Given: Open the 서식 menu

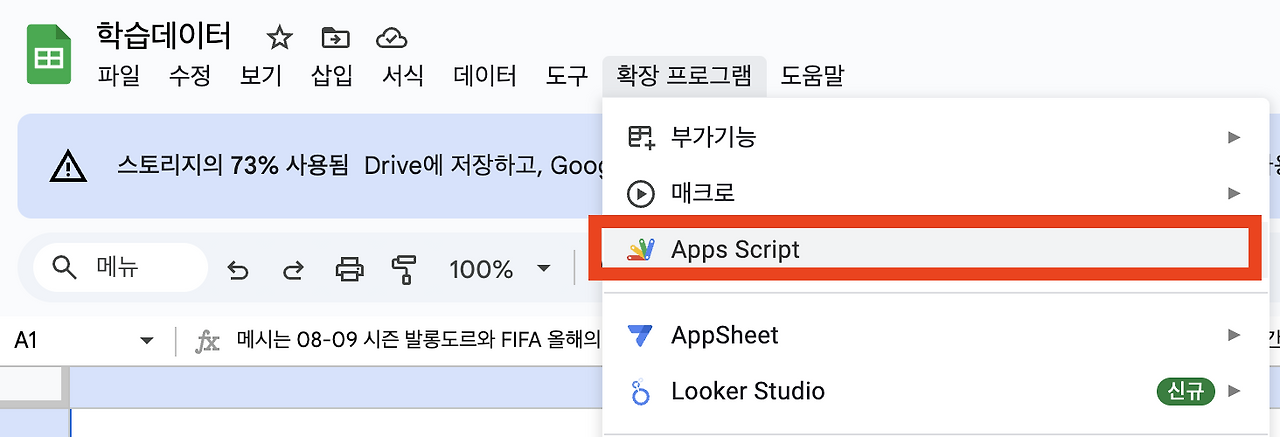Looking at the screenshot, I should point(403,76).
